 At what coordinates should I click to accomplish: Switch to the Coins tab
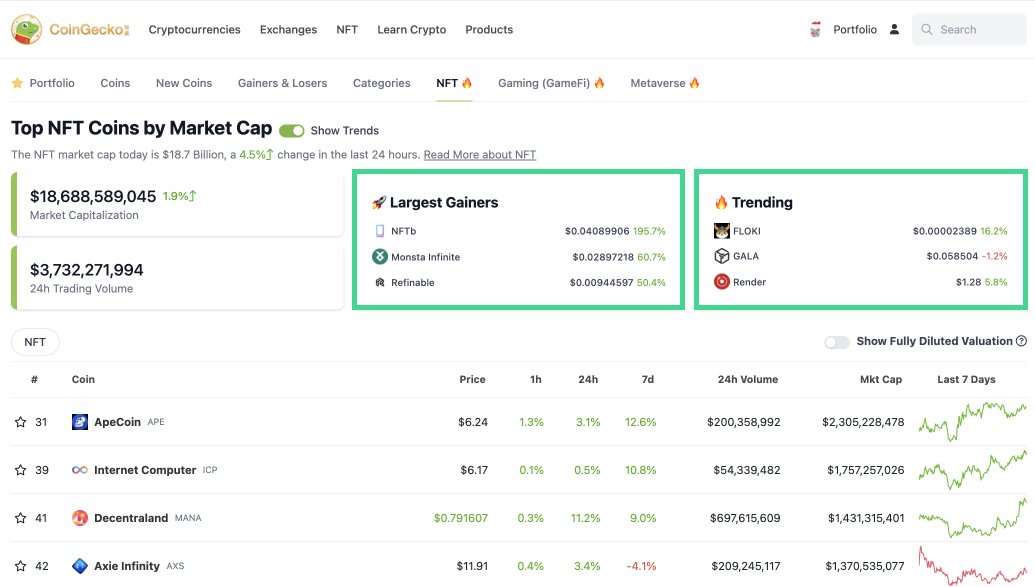(x=116, y=83)
